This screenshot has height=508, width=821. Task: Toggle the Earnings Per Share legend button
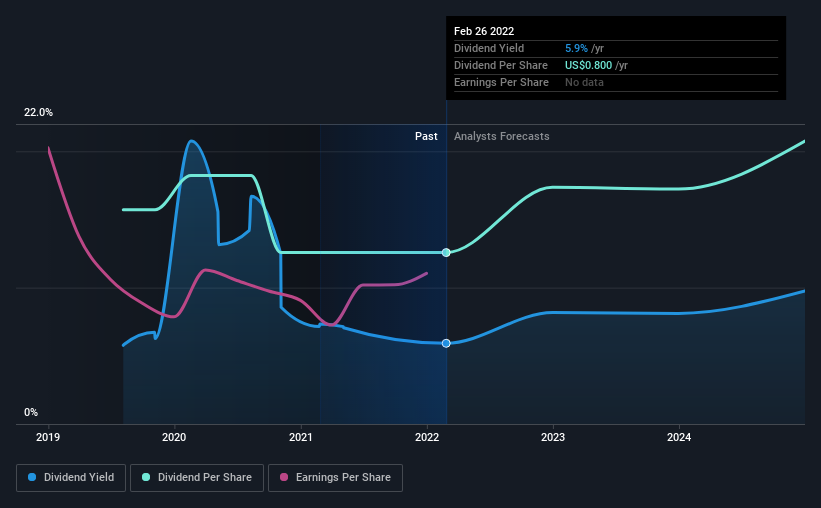pos(335,478)
